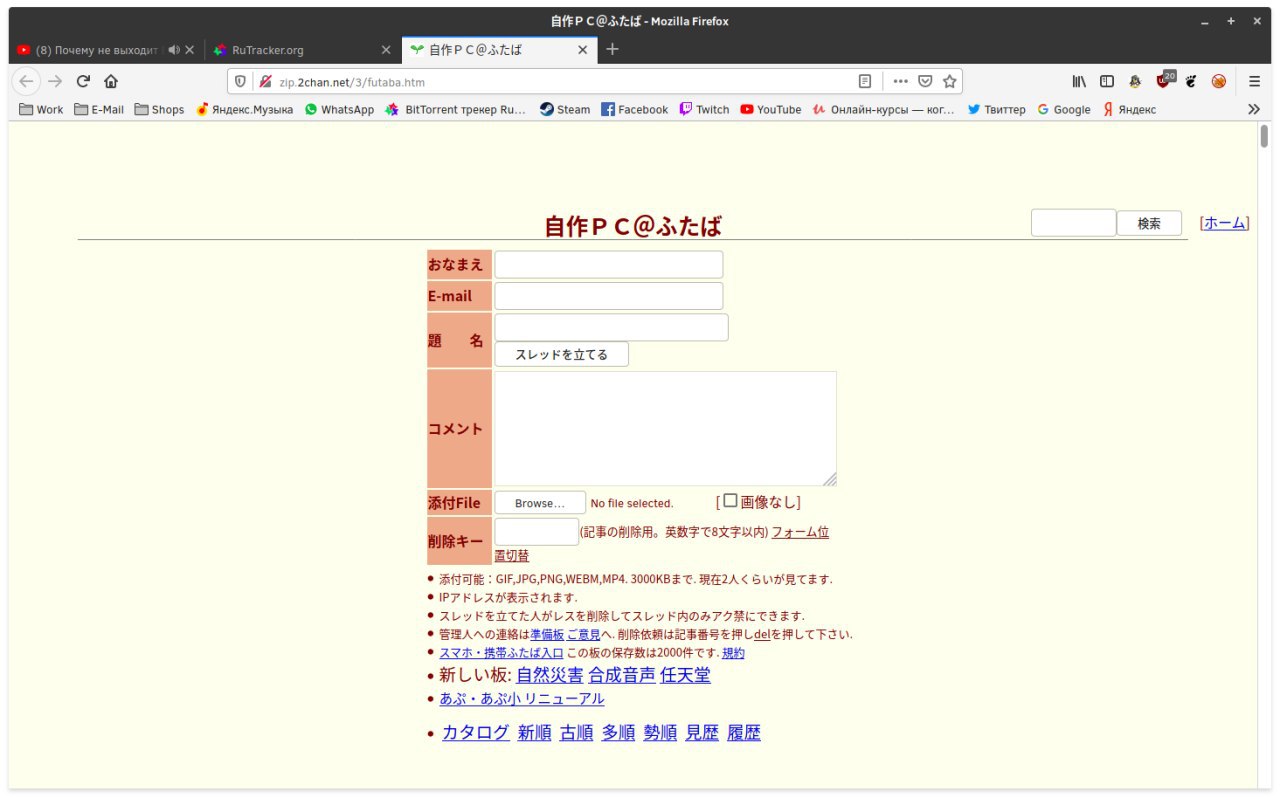
Task: Open the WhatsApp bookmark
Action: tap(339, 109)
